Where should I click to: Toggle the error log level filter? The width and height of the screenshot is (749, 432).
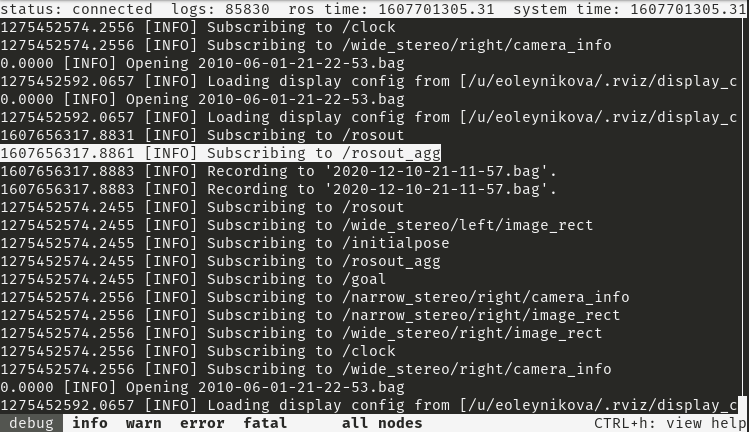(202, 423)
